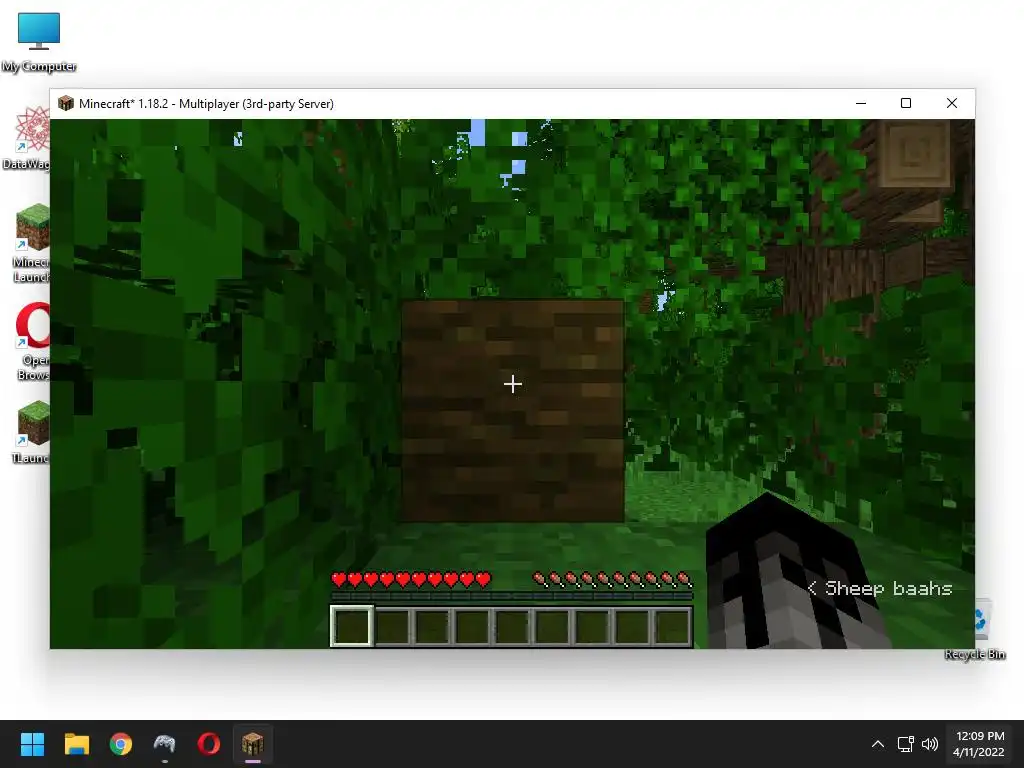Viewport: 1024px width, 768px height.
Task: Click the Minecraft window title icon
Action: click(x=66, y=103)
